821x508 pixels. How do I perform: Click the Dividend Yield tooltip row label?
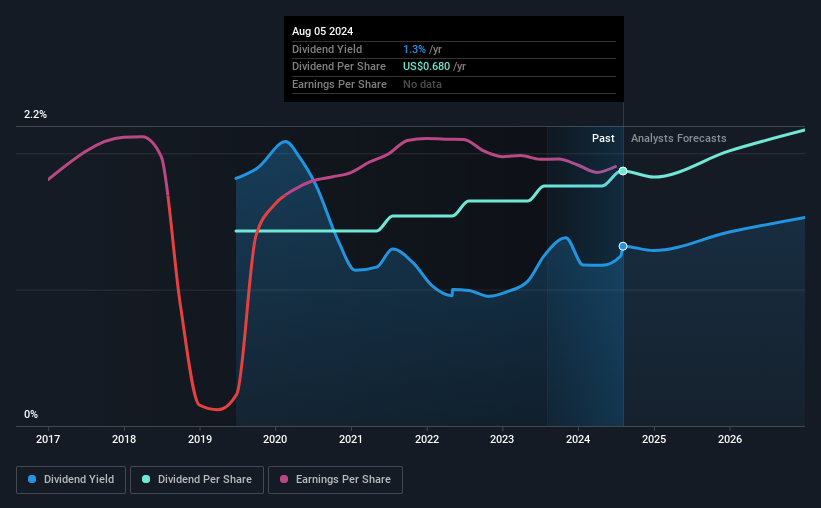[x=327, y=49]
